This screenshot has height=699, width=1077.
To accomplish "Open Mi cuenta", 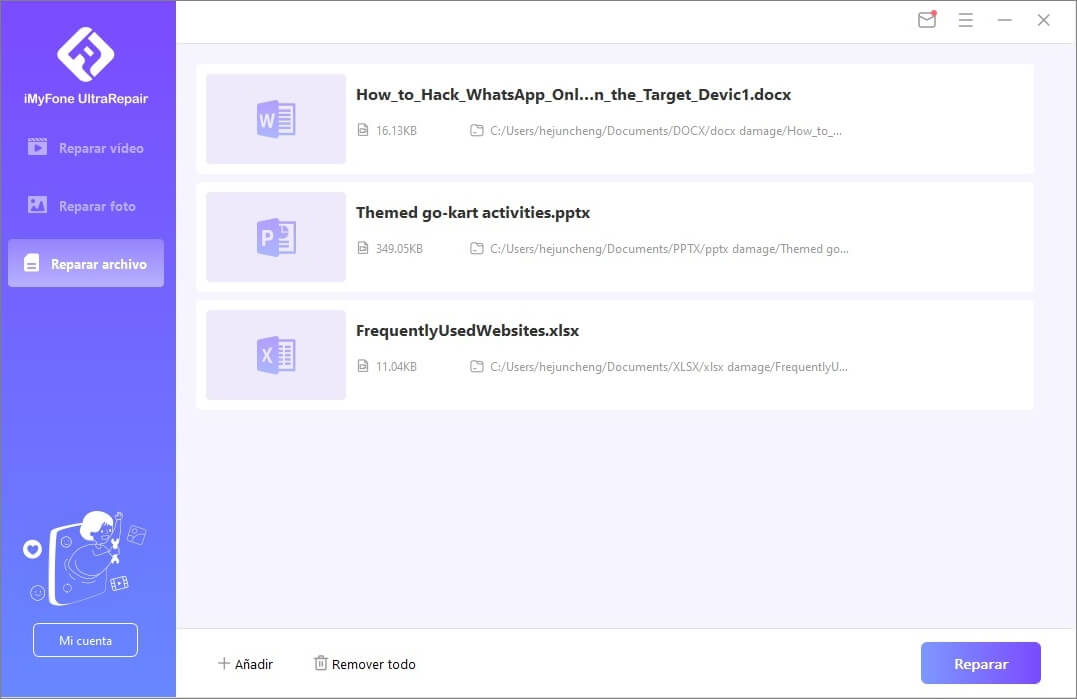I will (x=85, y=640).
